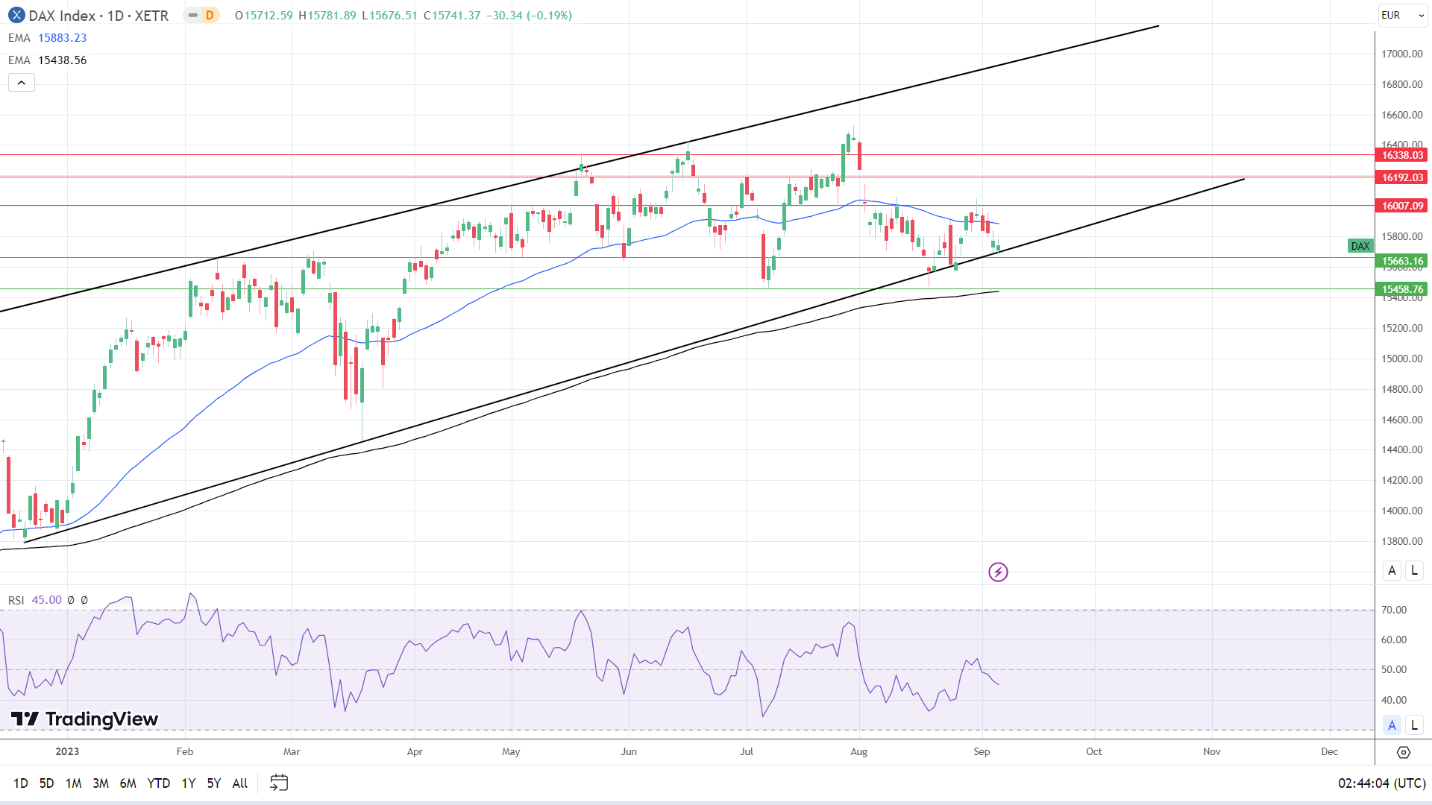The width and height of the screenshot is (1432, 805).
Task: Select the 1M time range
Action: [x=73, y=783]
